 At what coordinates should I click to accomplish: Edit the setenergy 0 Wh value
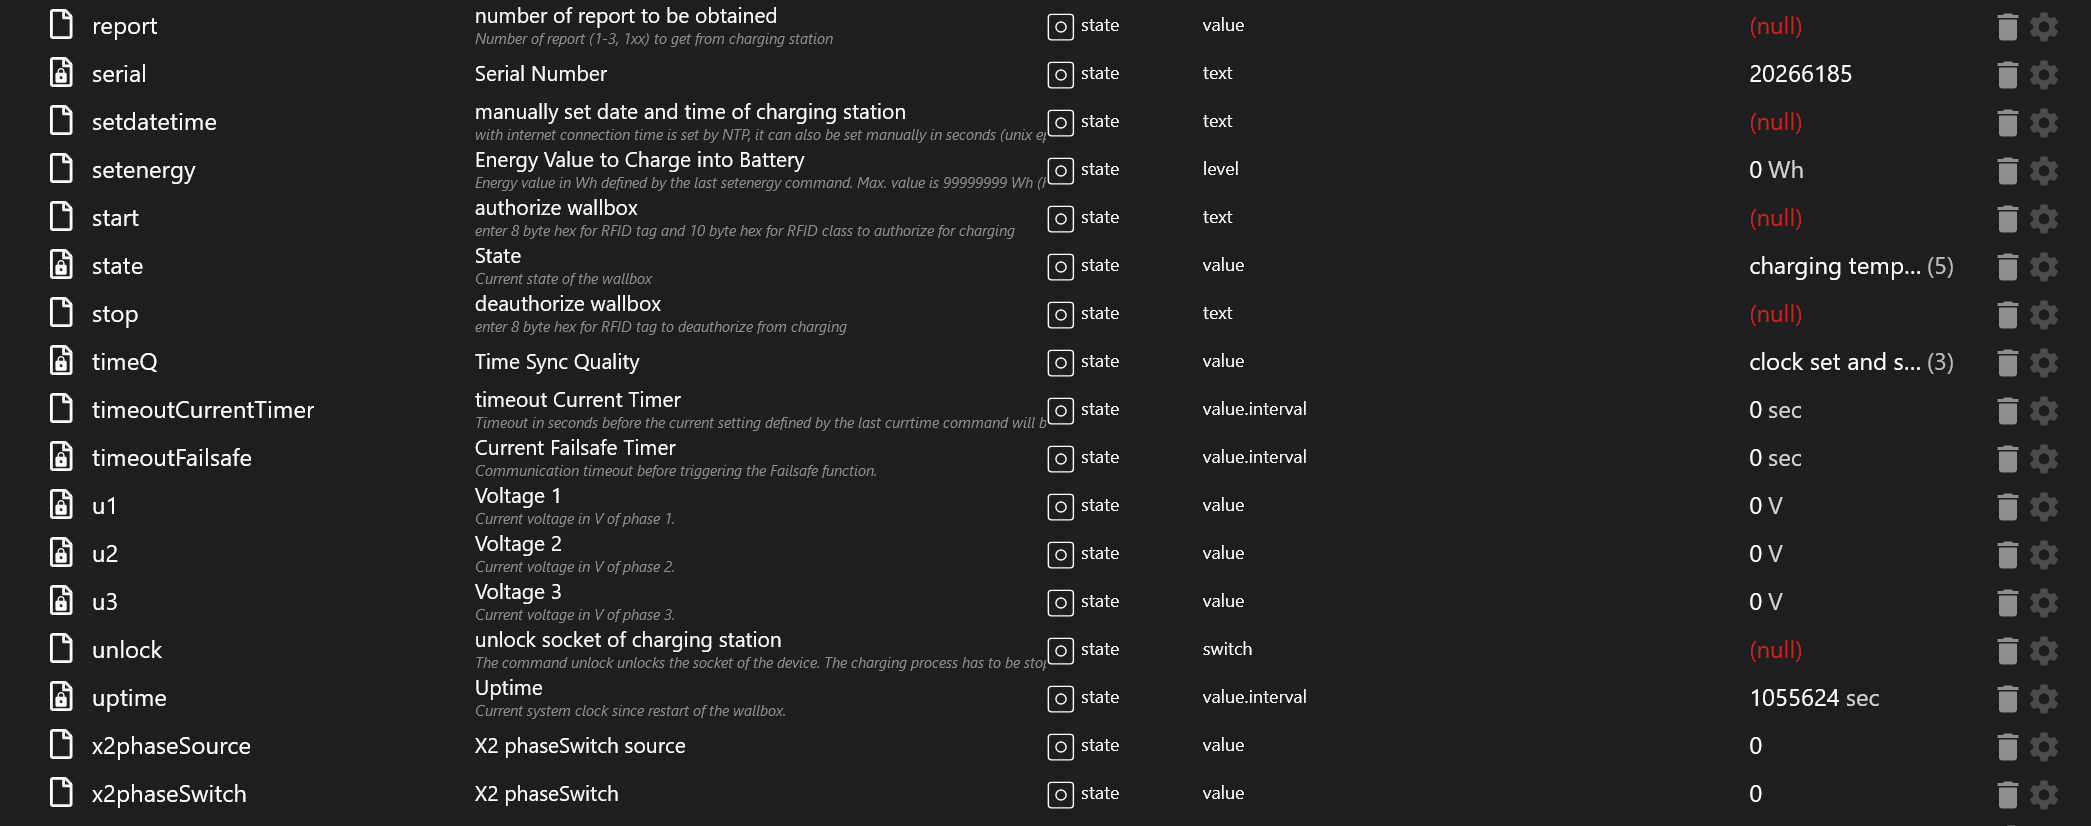click(x=1776, y=170)
